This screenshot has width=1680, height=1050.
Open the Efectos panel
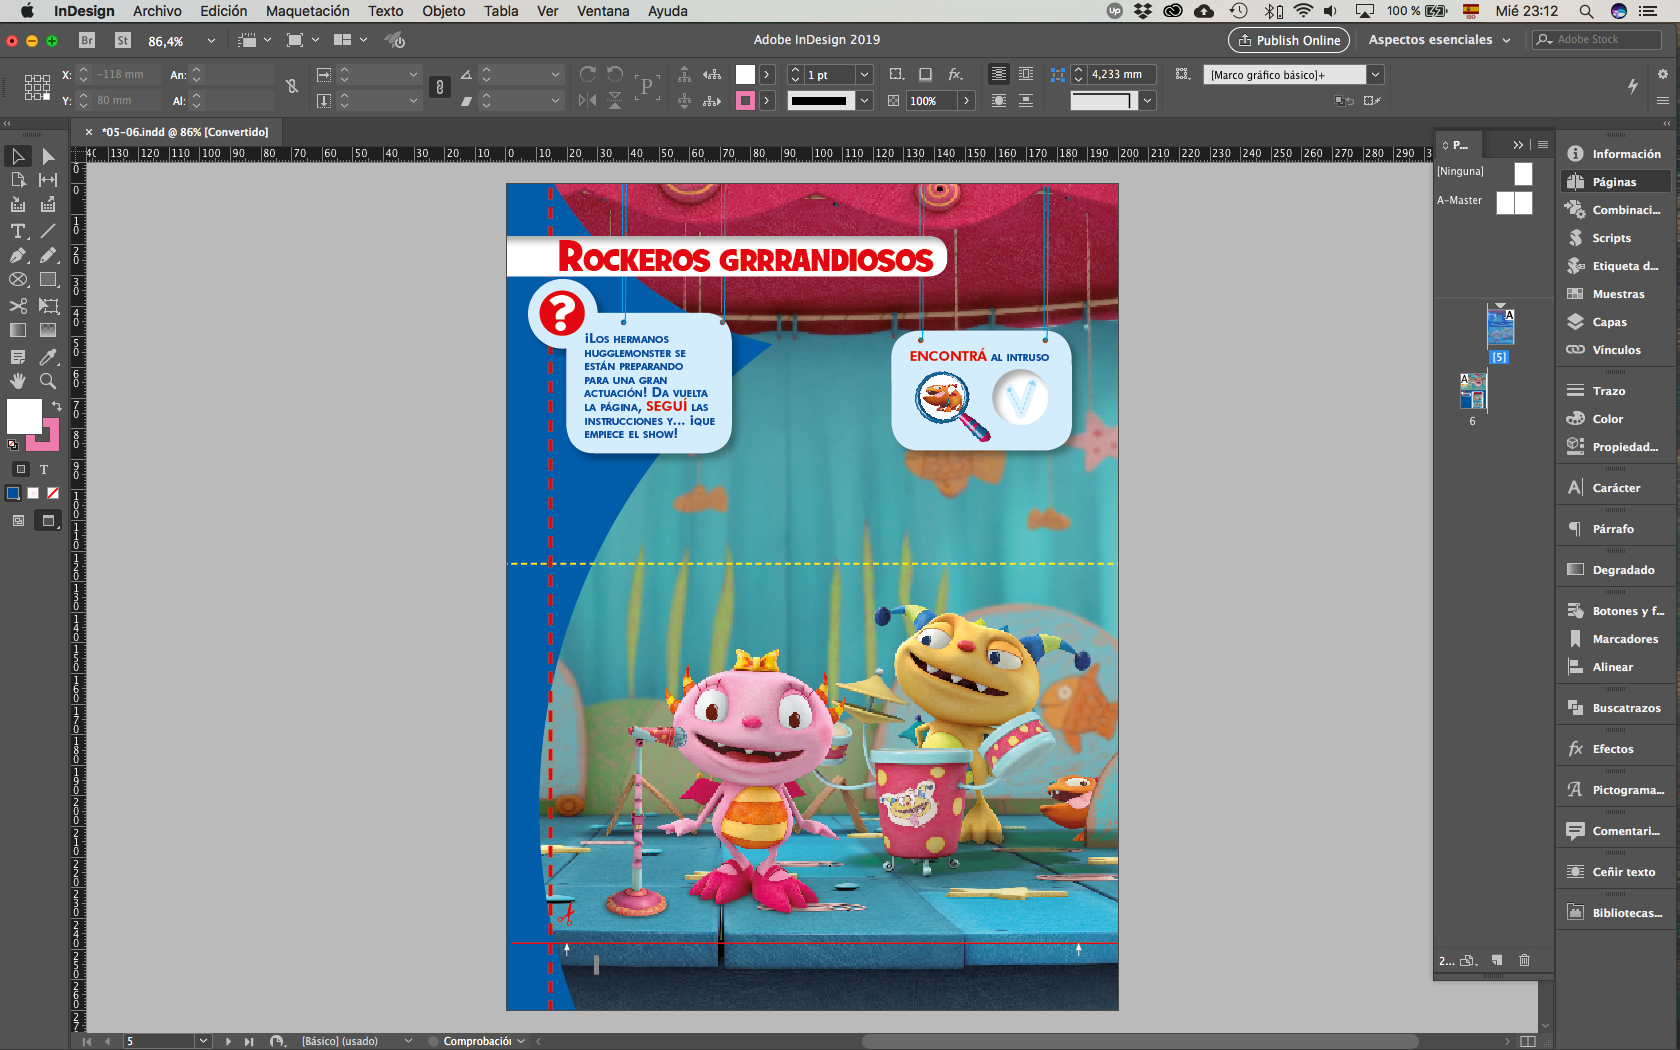point(1614,749)
